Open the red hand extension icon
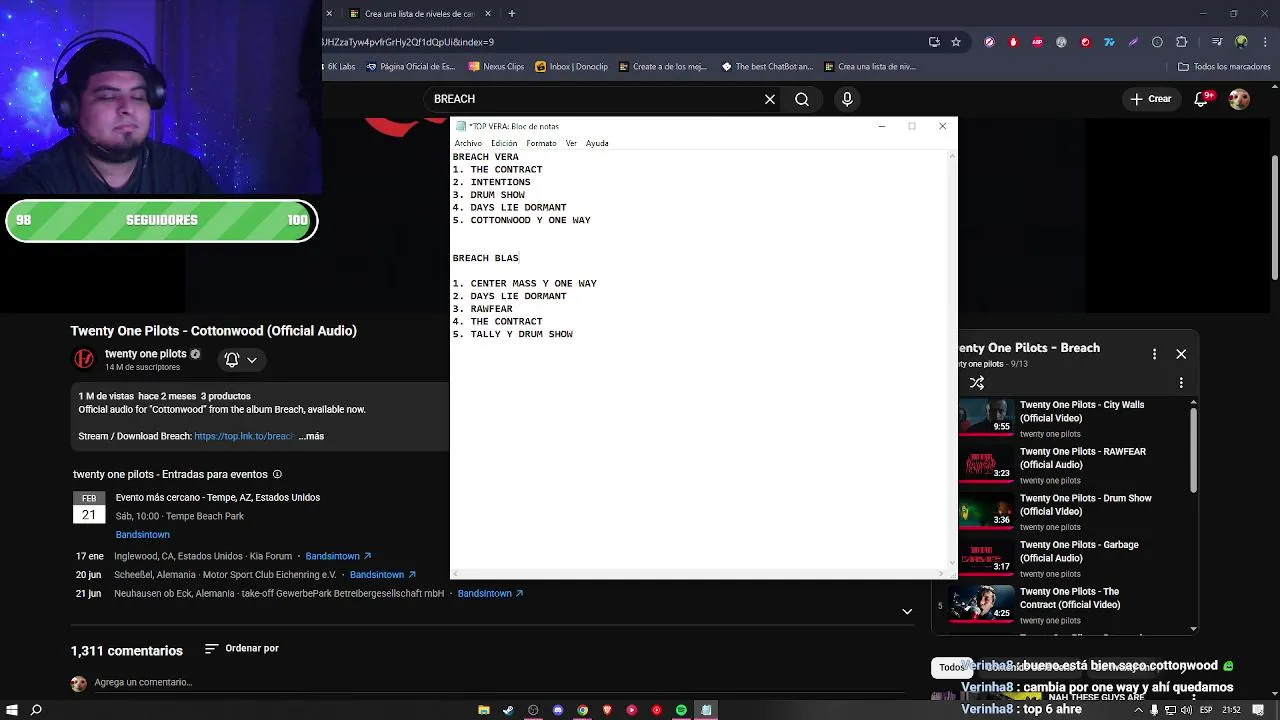 pos(1013,42)
